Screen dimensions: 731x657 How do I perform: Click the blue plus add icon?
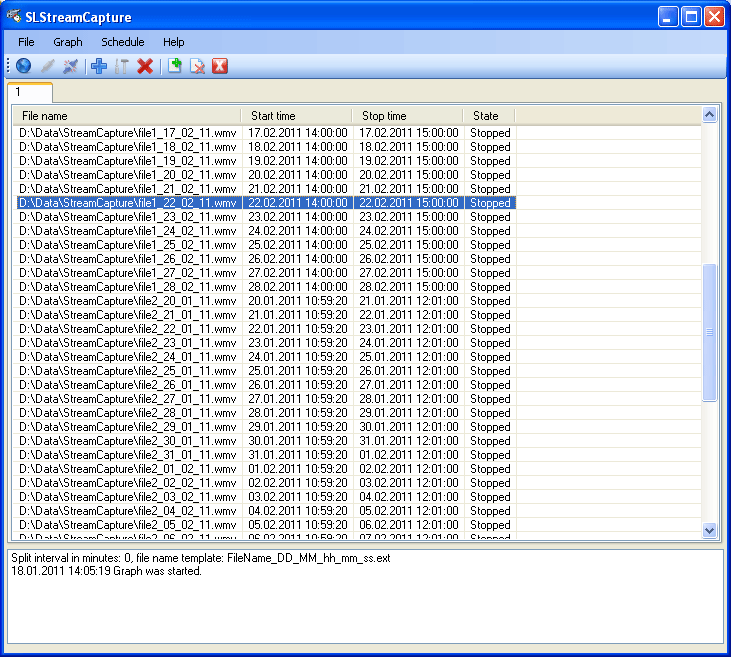[x=98, y=66]
